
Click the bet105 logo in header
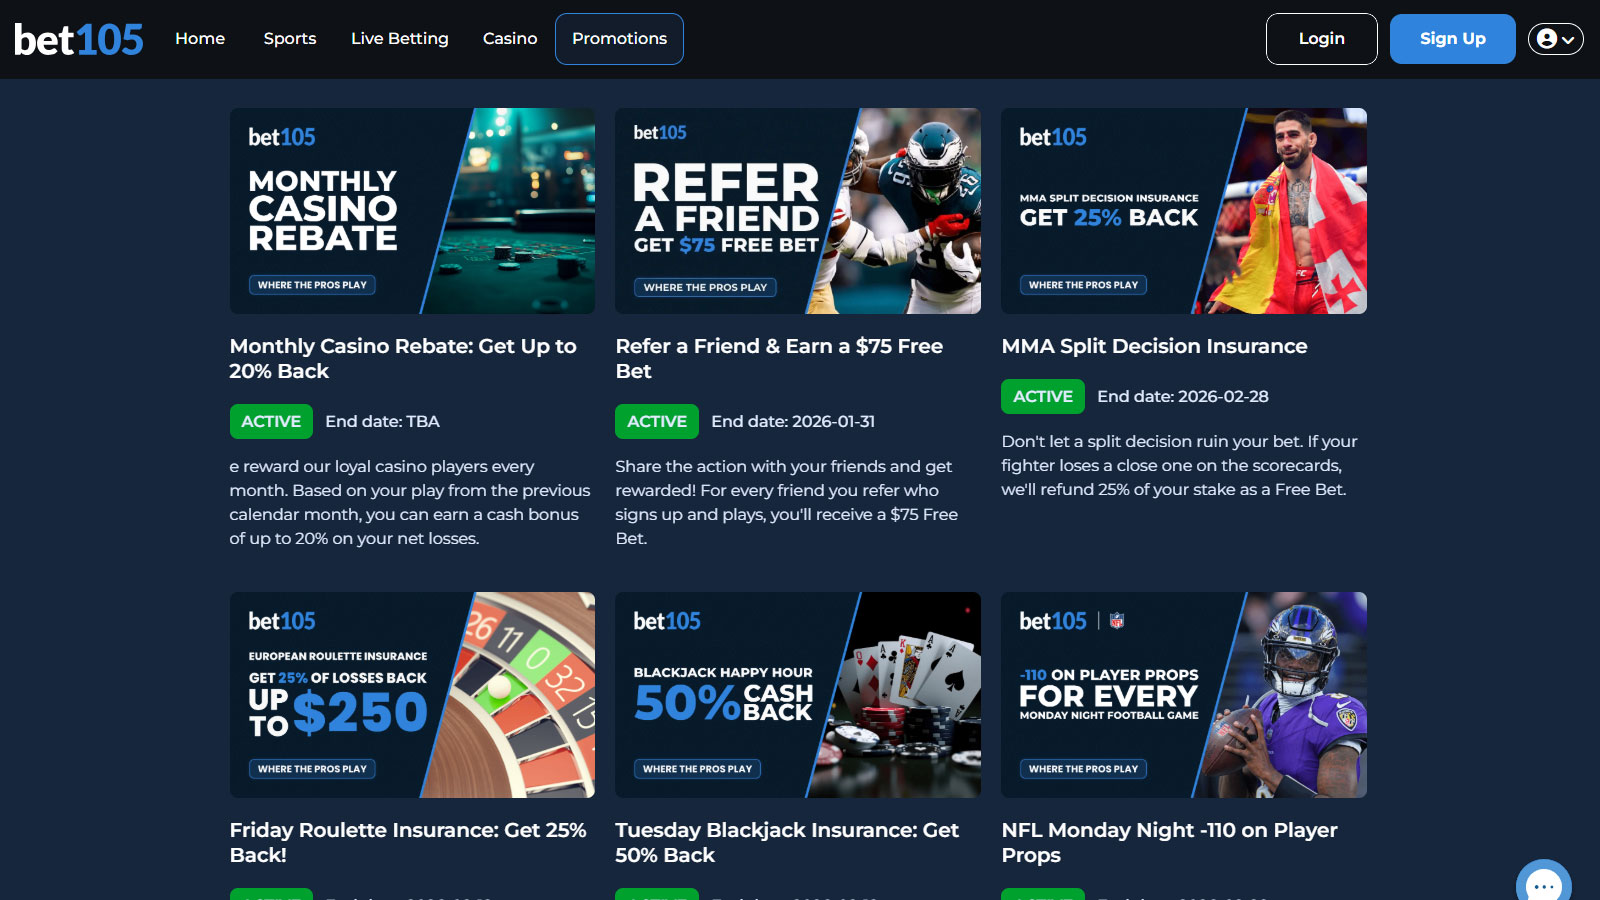point(79,39)
